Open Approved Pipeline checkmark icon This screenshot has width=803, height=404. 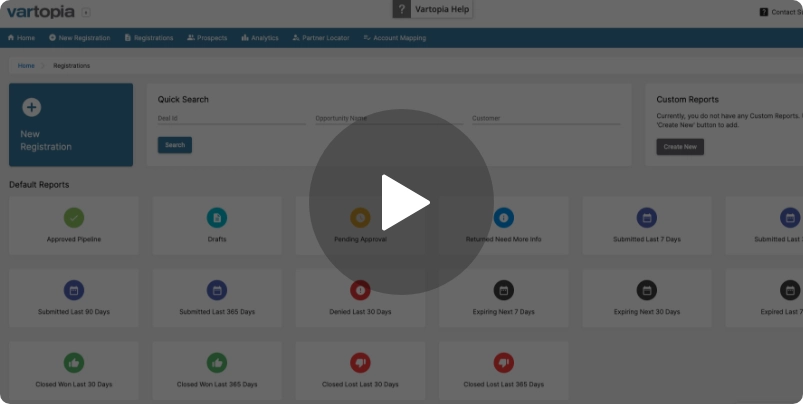pyautogui.click(x=74, y=218)
